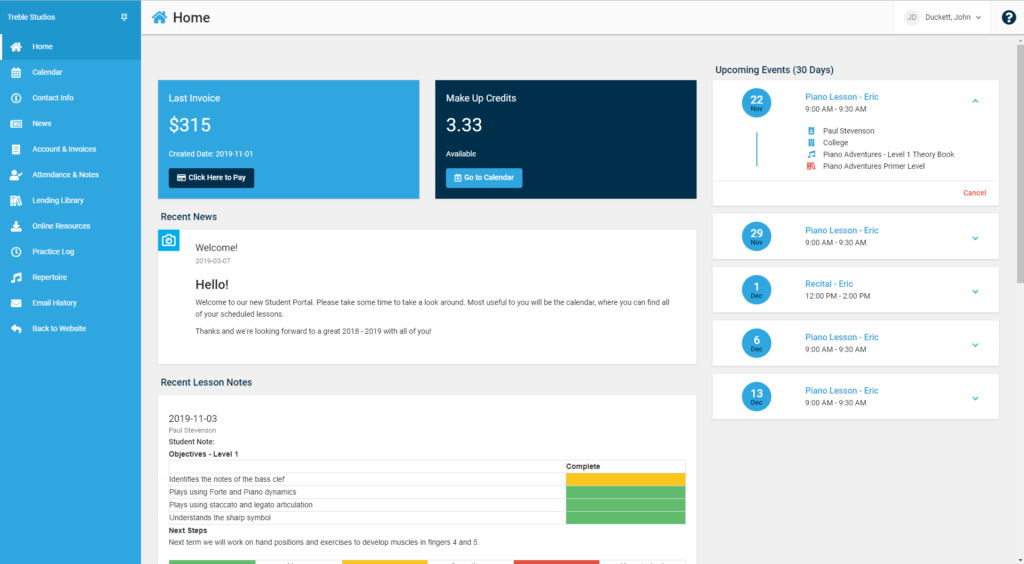Click the Go to Calendar button

484,178
